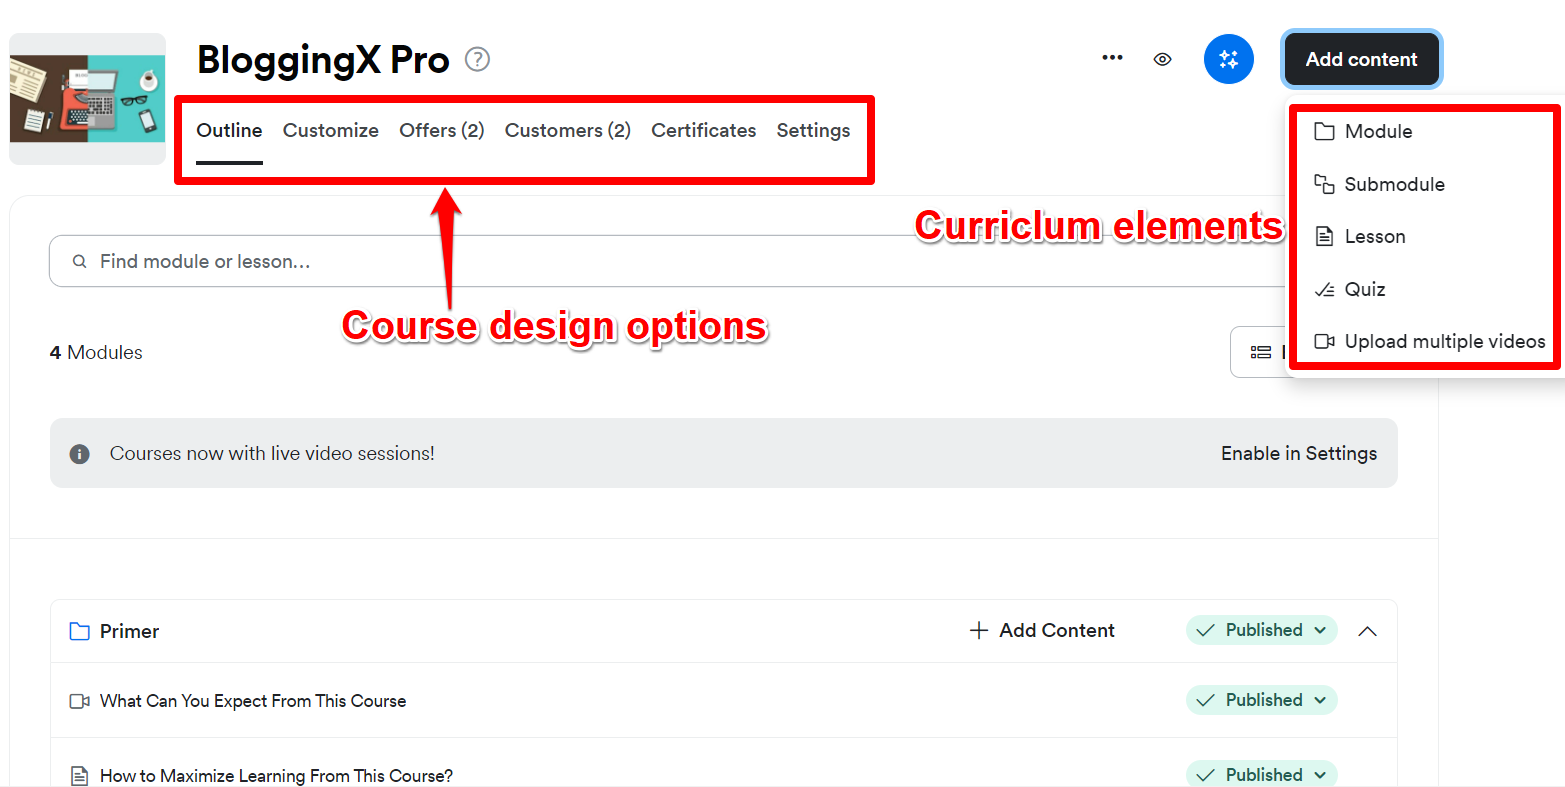This screenshot has height=787, width=1565.
Task: Click the Add content button
Action: coord(1361,59)
